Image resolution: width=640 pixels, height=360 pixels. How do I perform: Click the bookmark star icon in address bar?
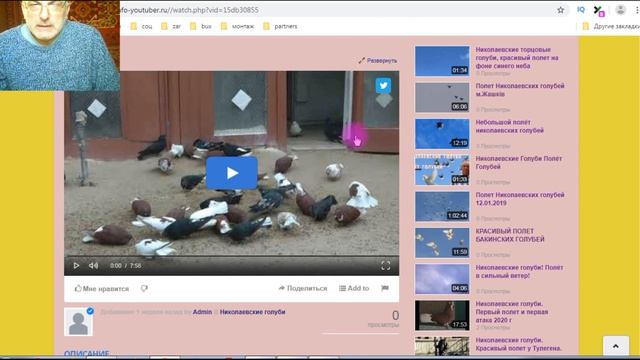(x=560, y=10)
